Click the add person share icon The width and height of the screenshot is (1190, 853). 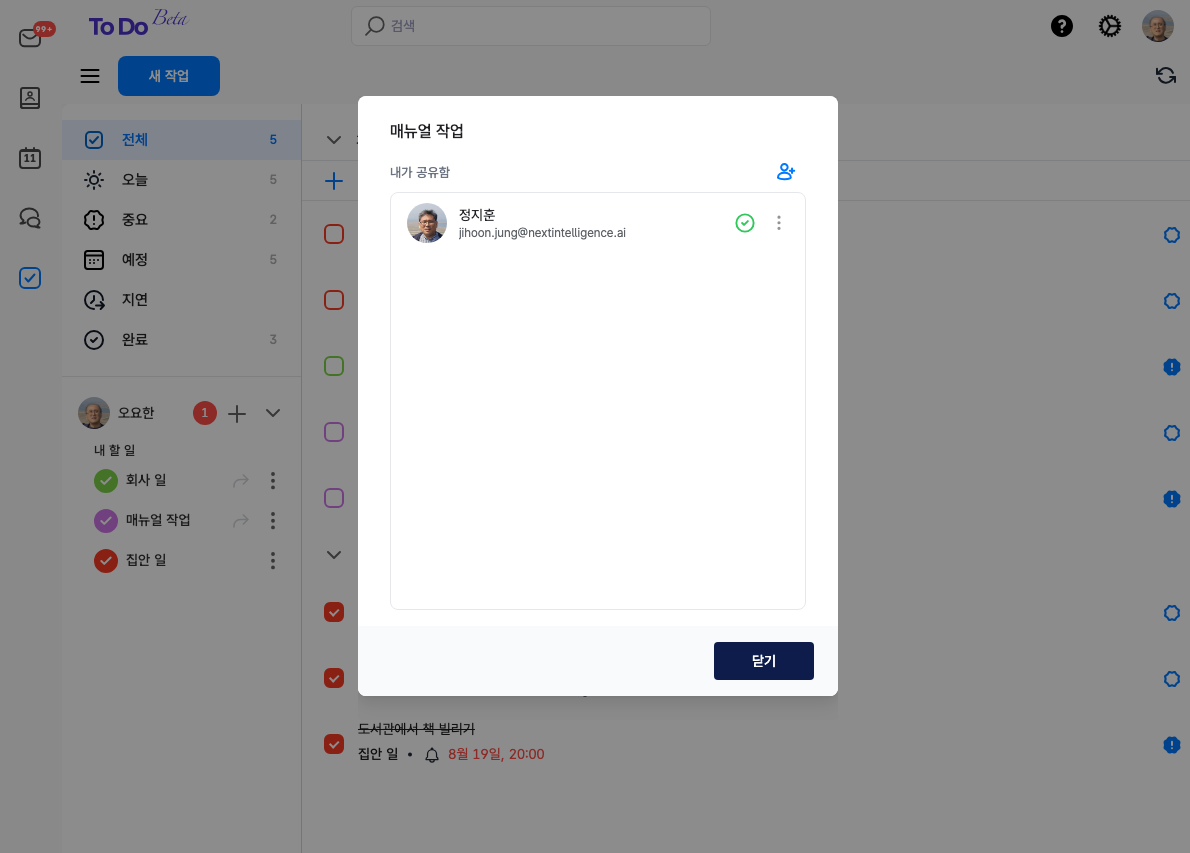coord(786,172)
